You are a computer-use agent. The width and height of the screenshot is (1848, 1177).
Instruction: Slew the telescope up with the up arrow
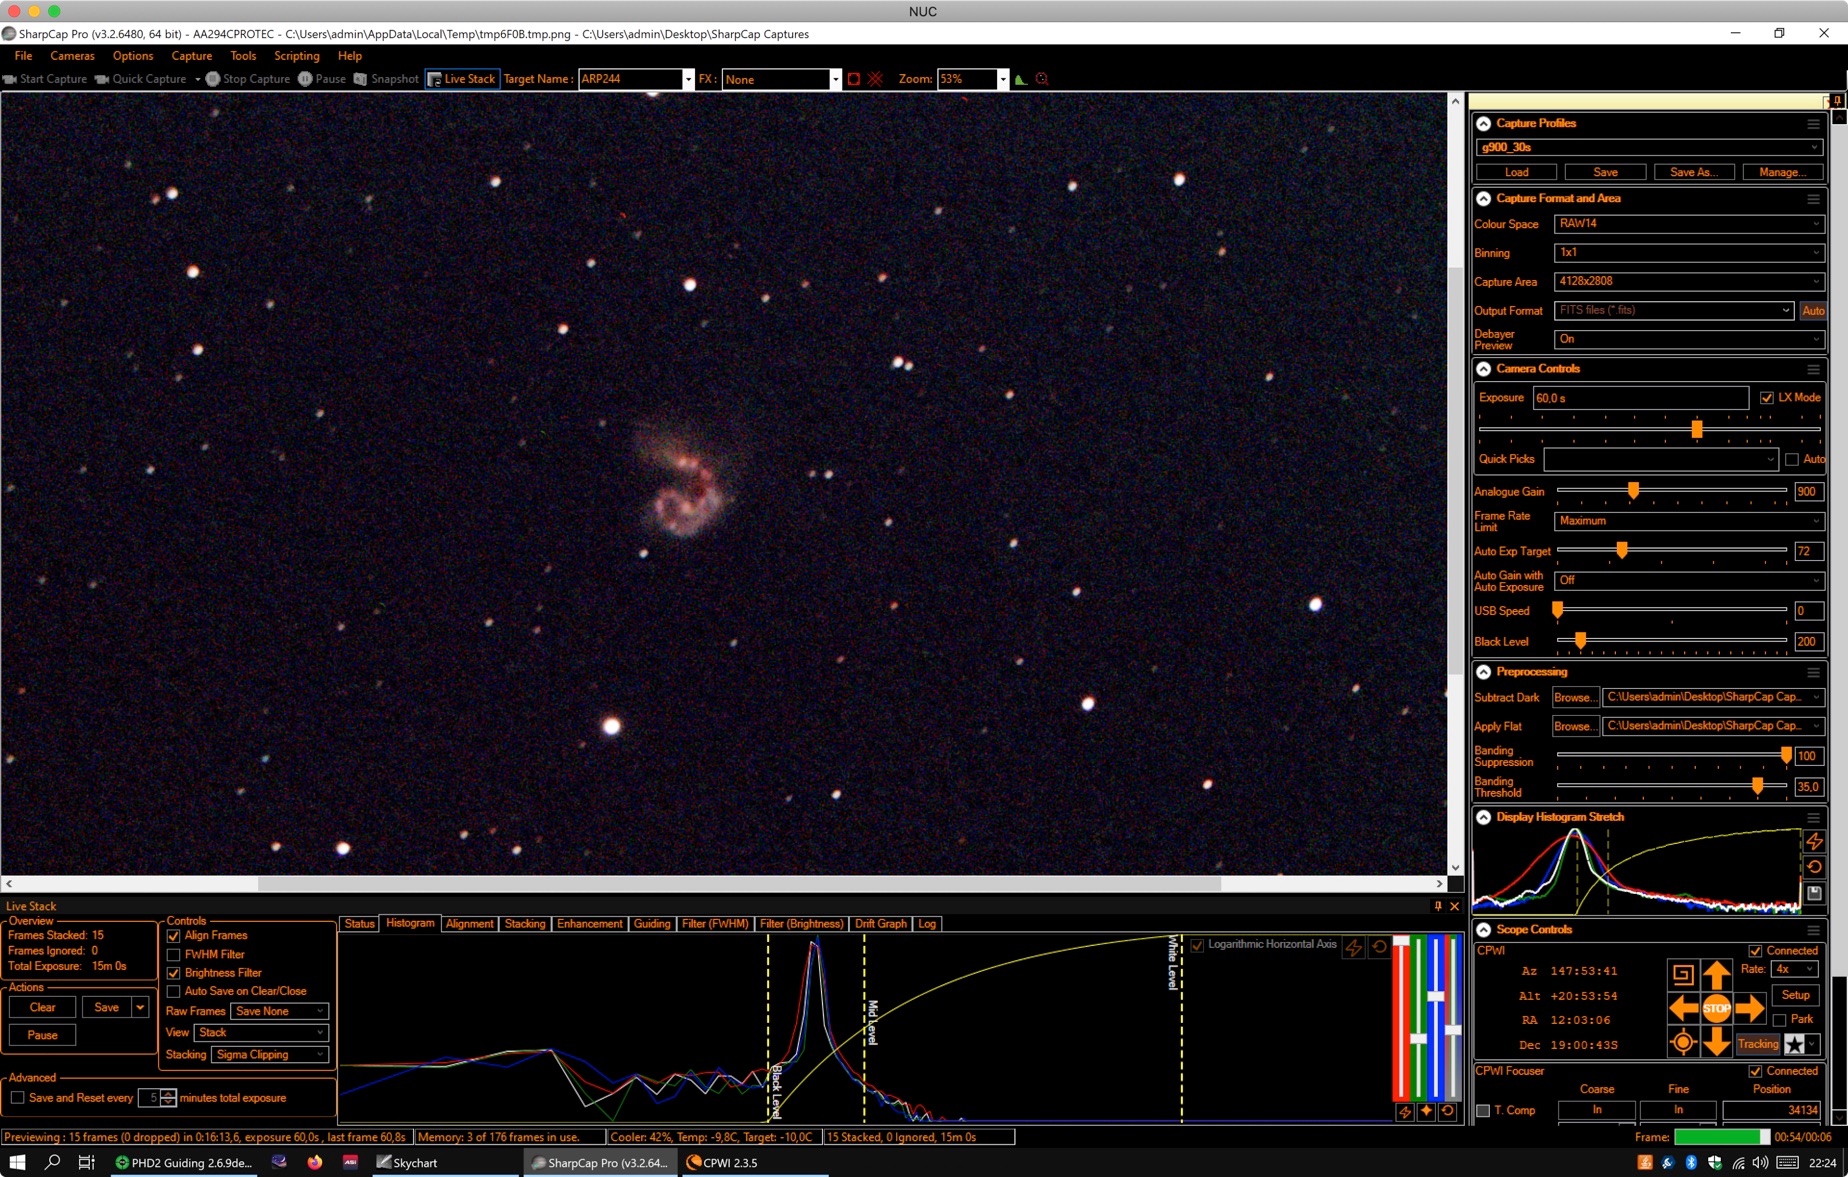tap(1717, 974)
